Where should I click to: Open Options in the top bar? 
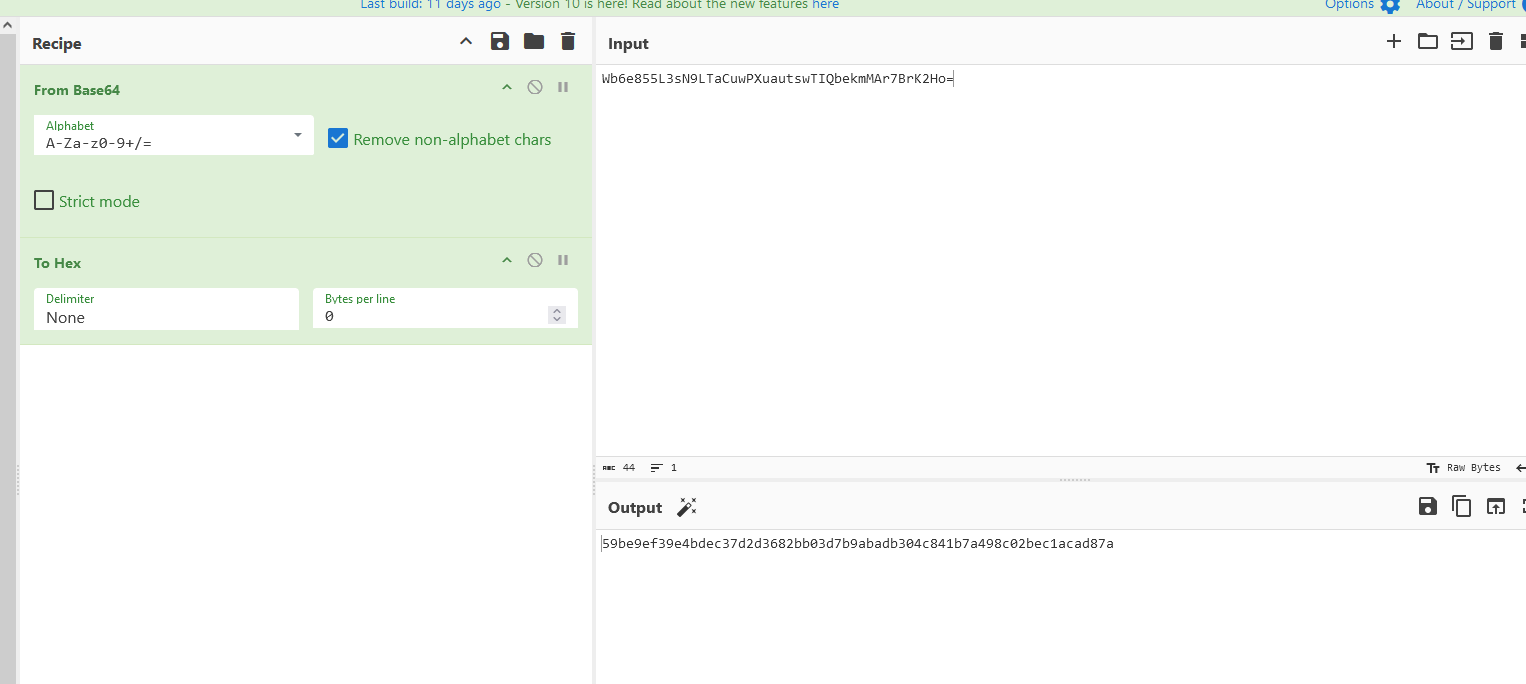[1362, 5]
